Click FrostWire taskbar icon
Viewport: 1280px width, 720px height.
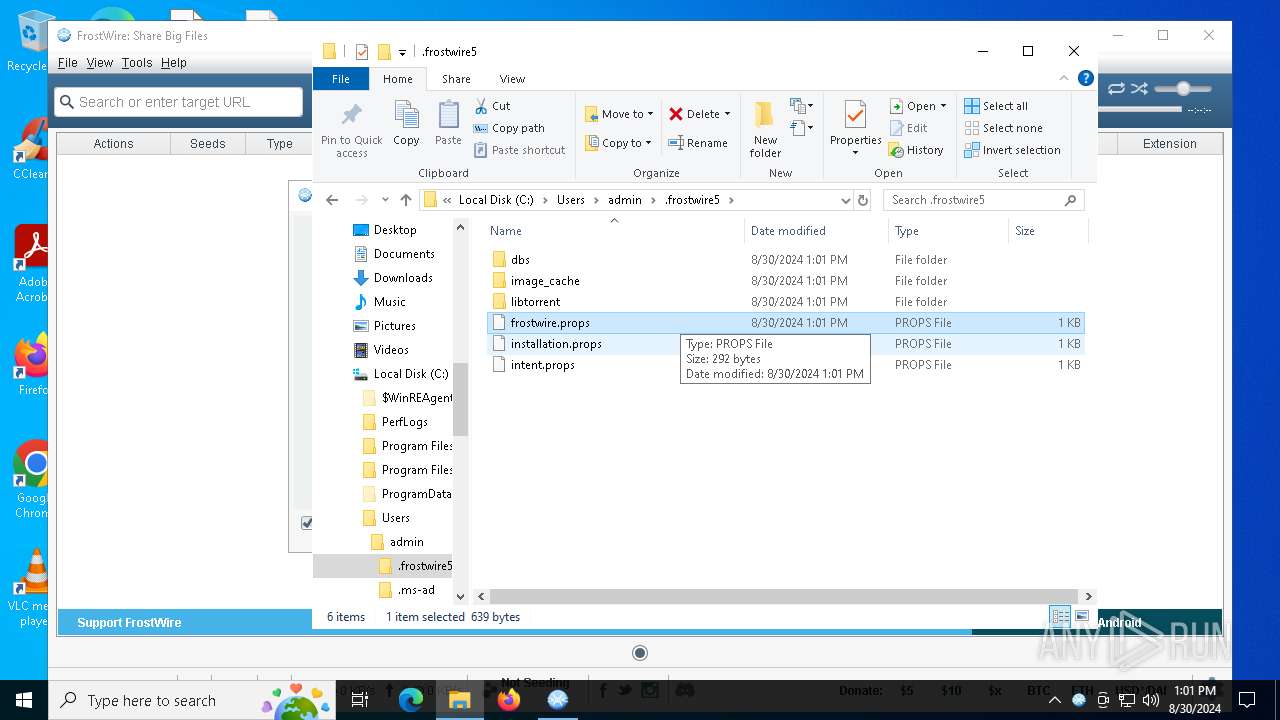[x=558, y=700]
